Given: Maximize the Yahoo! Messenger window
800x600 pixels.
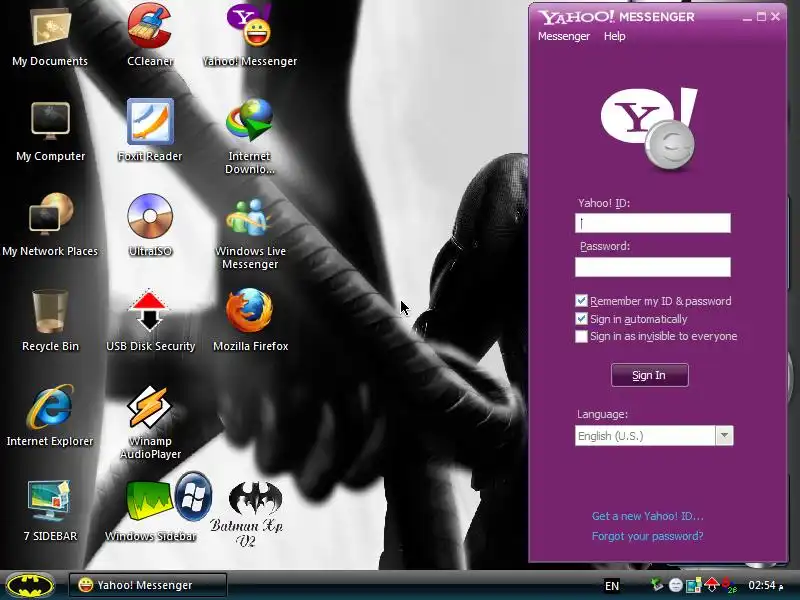Looking at the screenshot, I should point(761,17).
